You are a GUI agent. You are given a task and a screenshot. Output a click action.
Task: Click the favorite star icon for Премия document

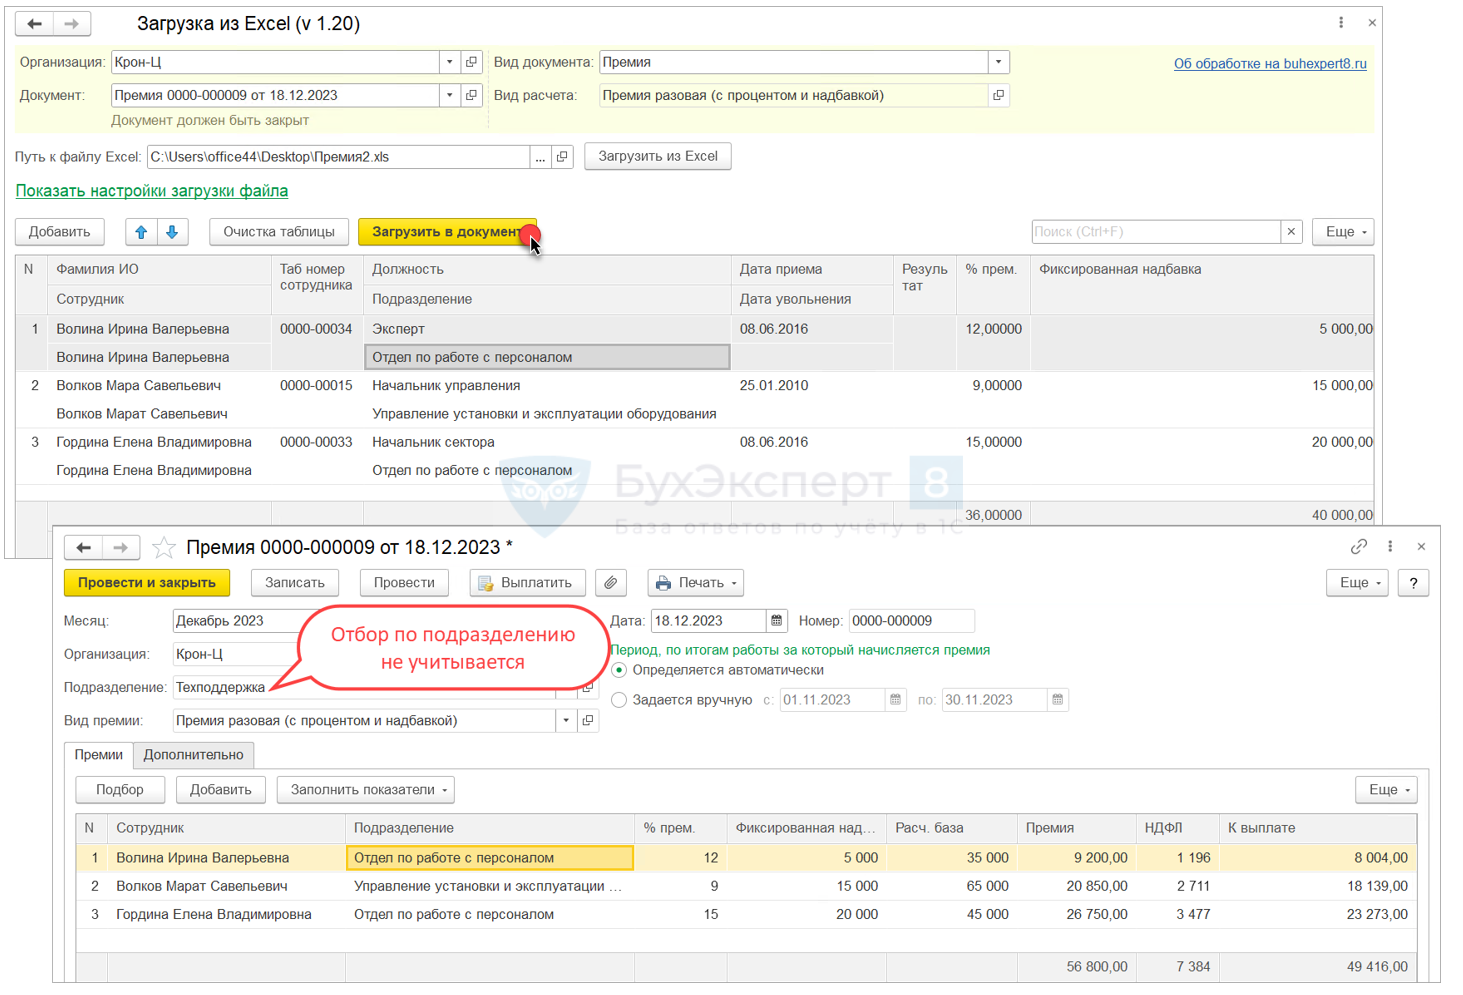tap(164, 547)
